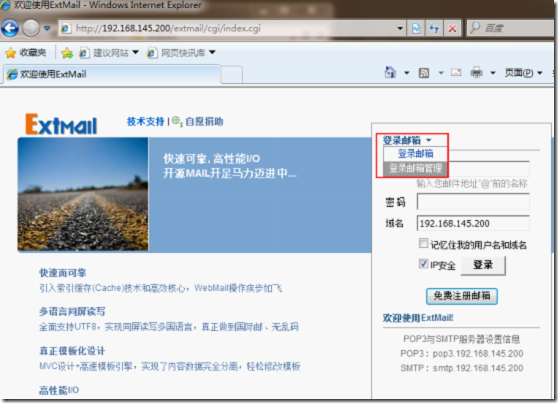Click the Read mail envelope icon
Viewport: 558px width, 403px height.
[456, 73]
